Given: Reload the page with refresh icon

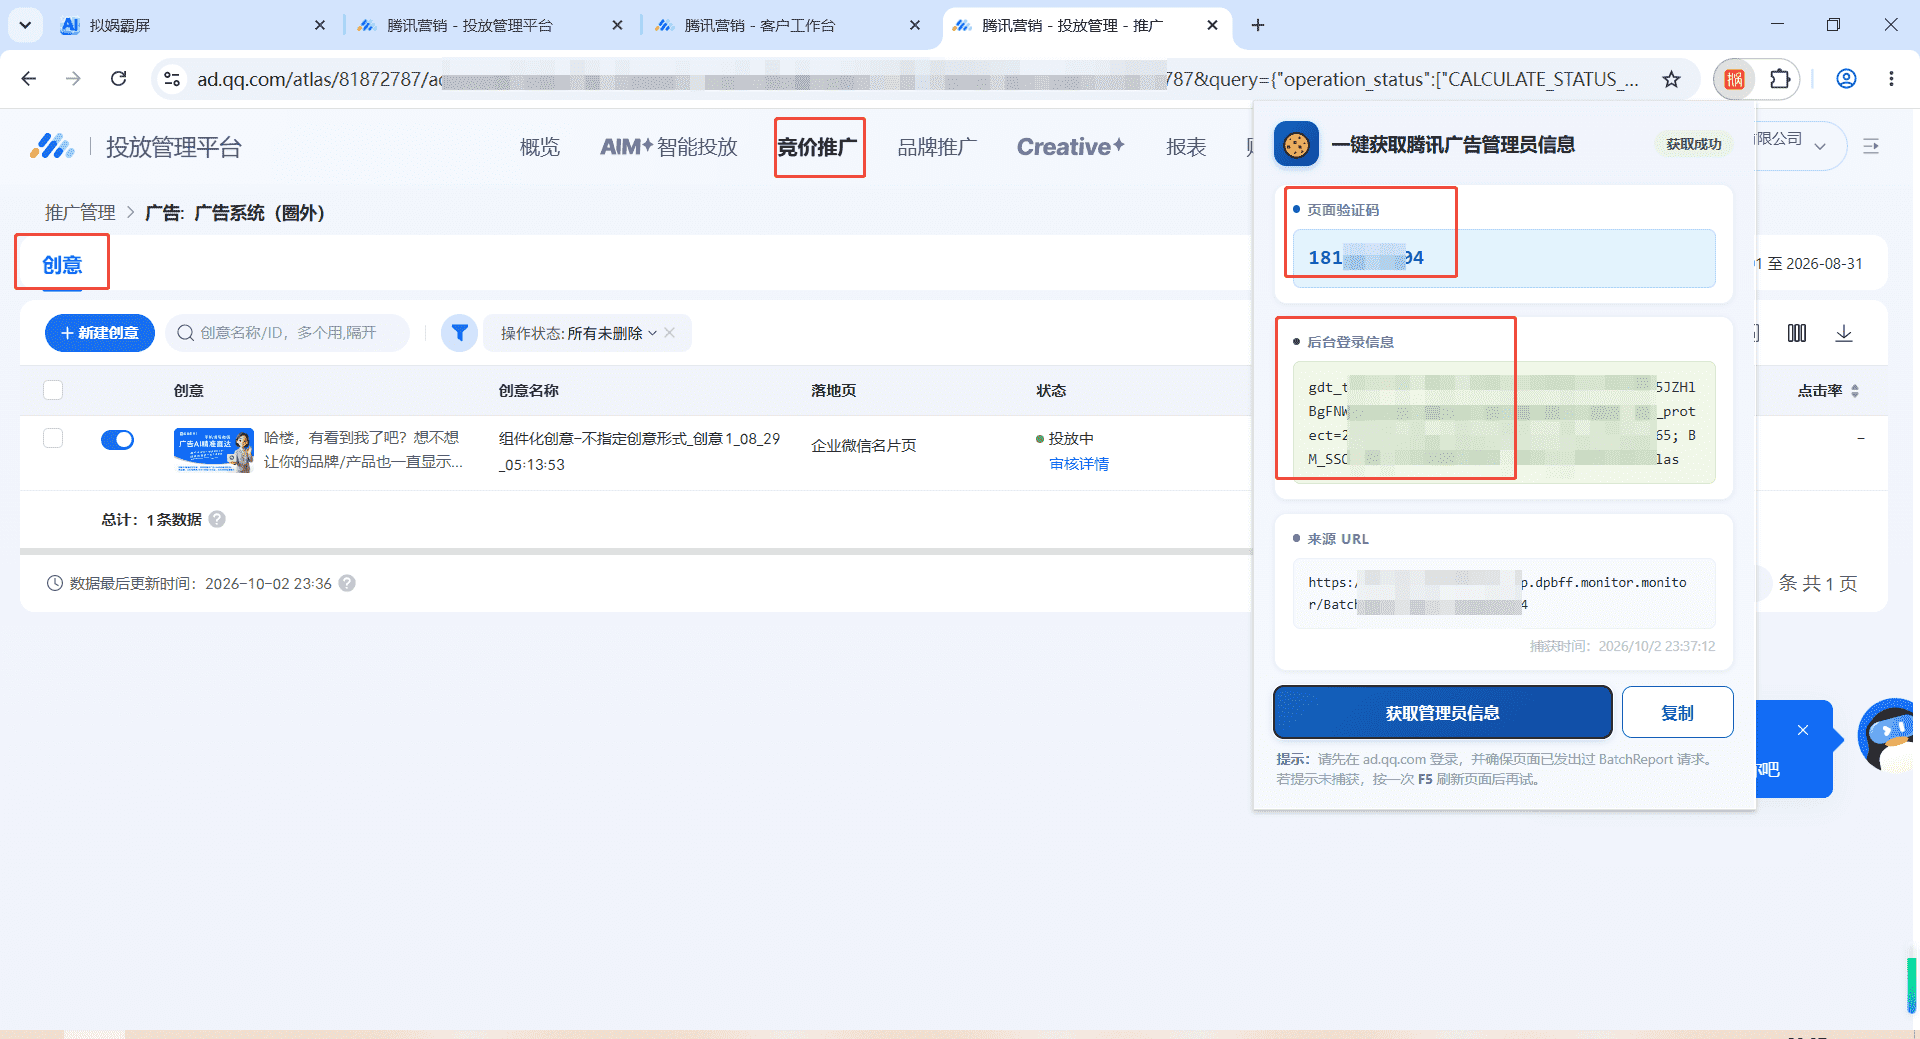Looking at the screenshot, I should (x=118, y=79).
